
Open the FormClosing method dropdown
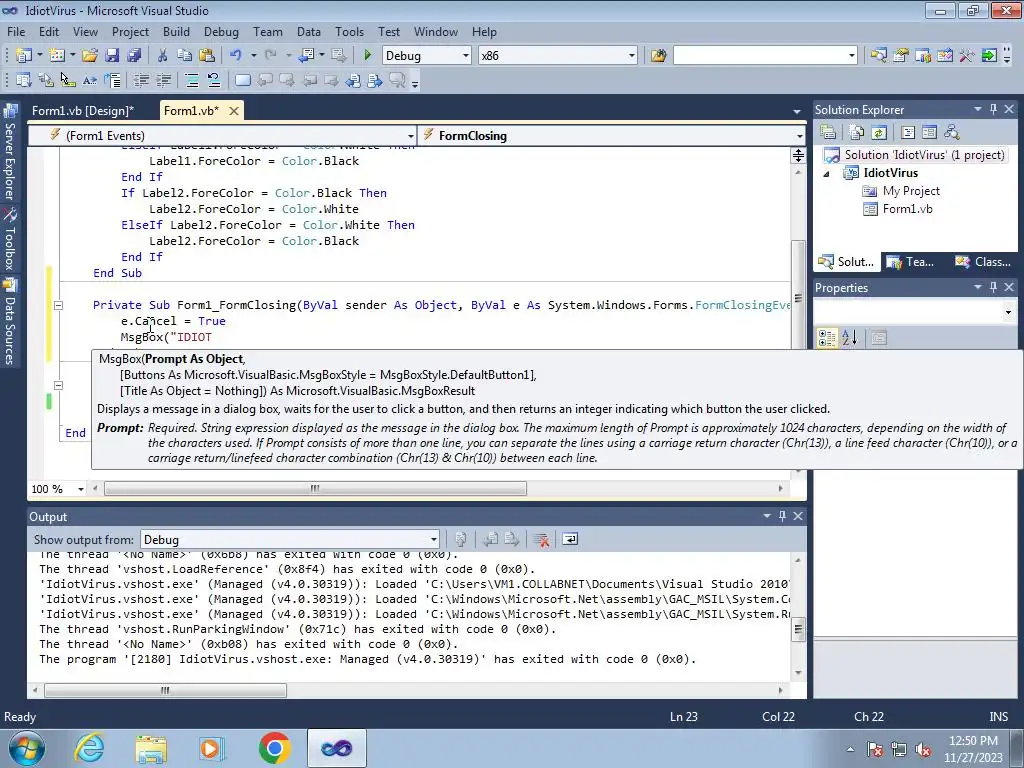click(x=799, y=136)
